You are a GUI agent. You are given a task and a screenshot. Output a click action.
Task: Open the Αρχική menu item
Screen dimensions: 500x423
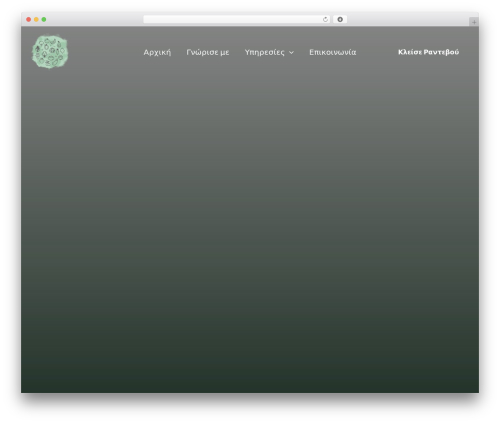(157, 52)
